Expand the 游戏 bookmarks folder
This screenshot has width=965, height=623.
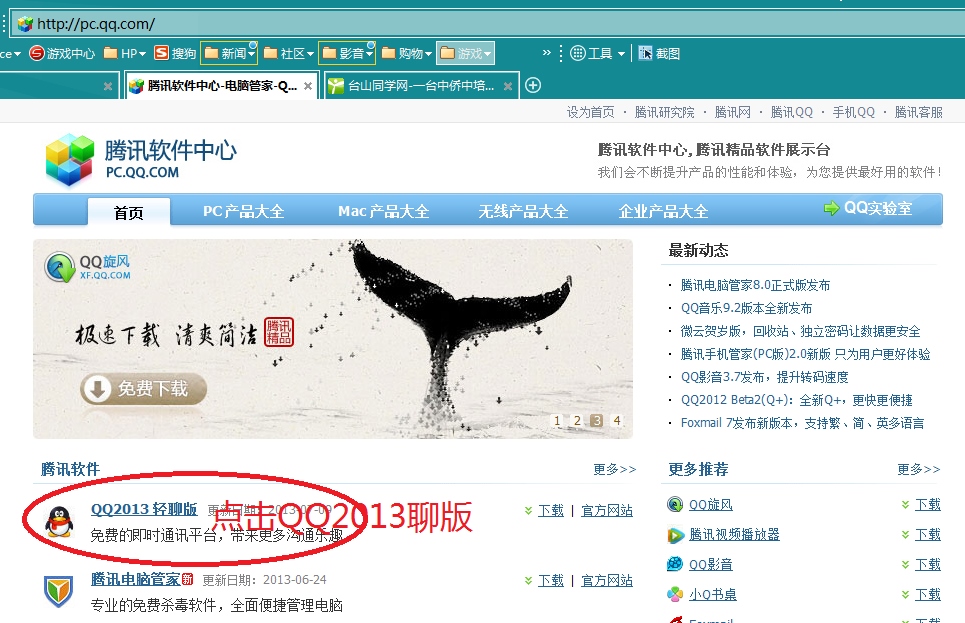click(x=466, y=54)
